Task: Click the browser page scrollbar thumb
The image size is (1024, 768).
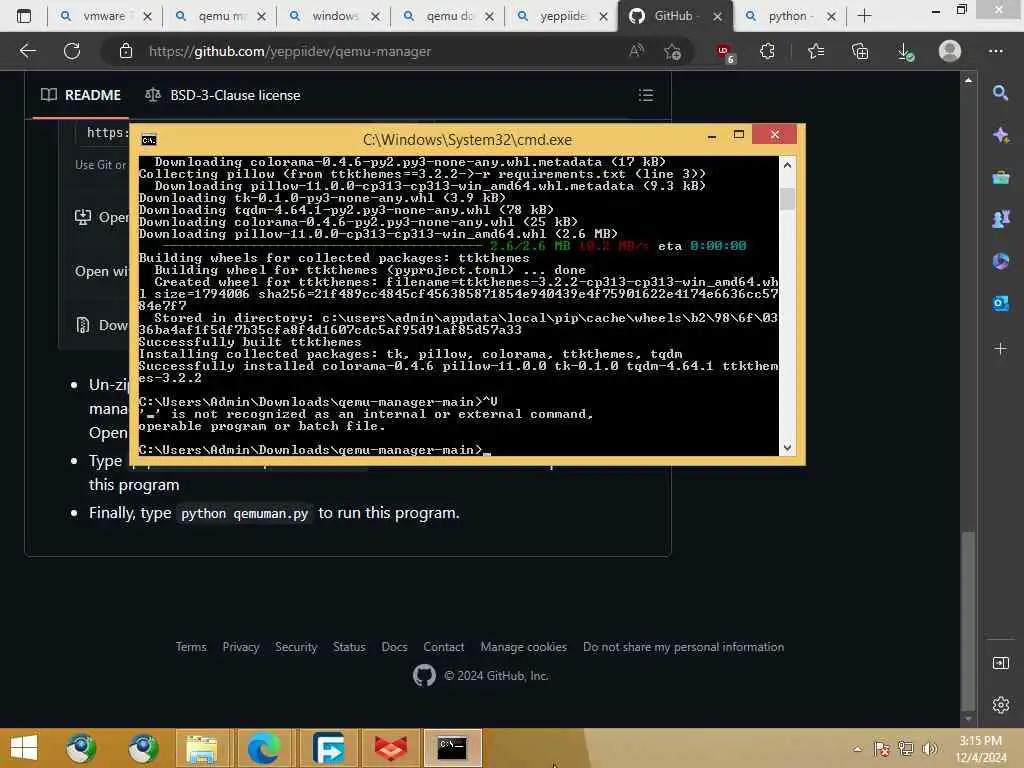Action: pos(968,620)
